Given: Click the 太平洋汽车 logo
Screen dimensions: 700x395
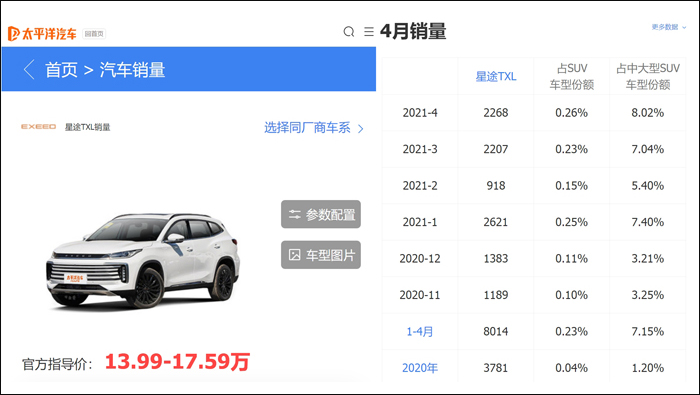Looking at the screenshot, I should click(42, 33).
